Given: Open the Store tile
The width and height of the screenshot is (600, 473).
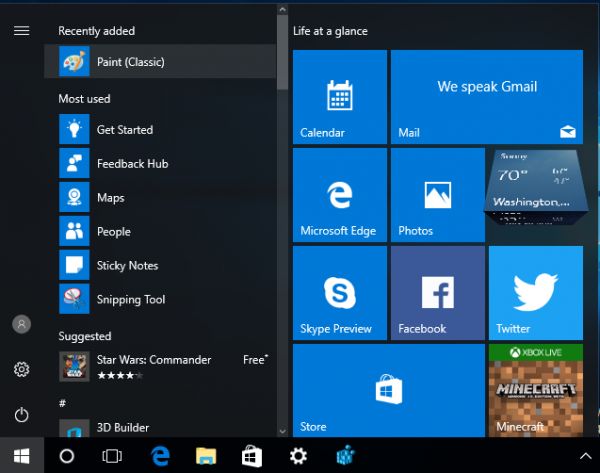Looking at the screenshot, I should [389, 390].
